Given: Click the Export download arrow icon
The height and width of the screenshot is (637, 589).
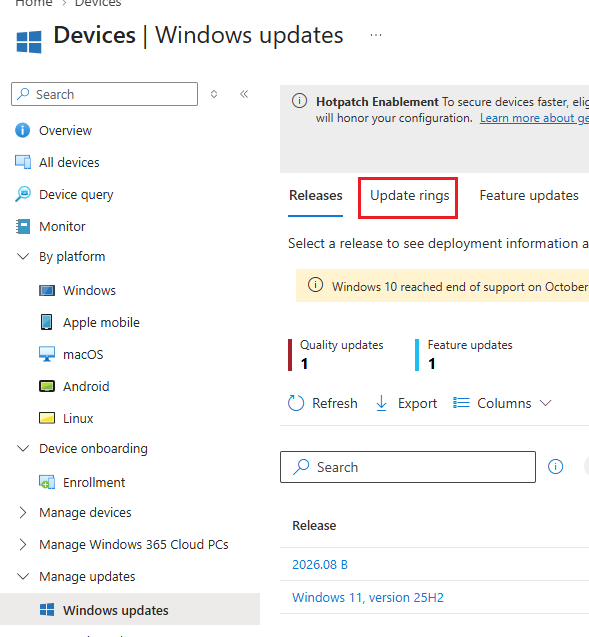Looking at the screenshot, I should (381, 403).
